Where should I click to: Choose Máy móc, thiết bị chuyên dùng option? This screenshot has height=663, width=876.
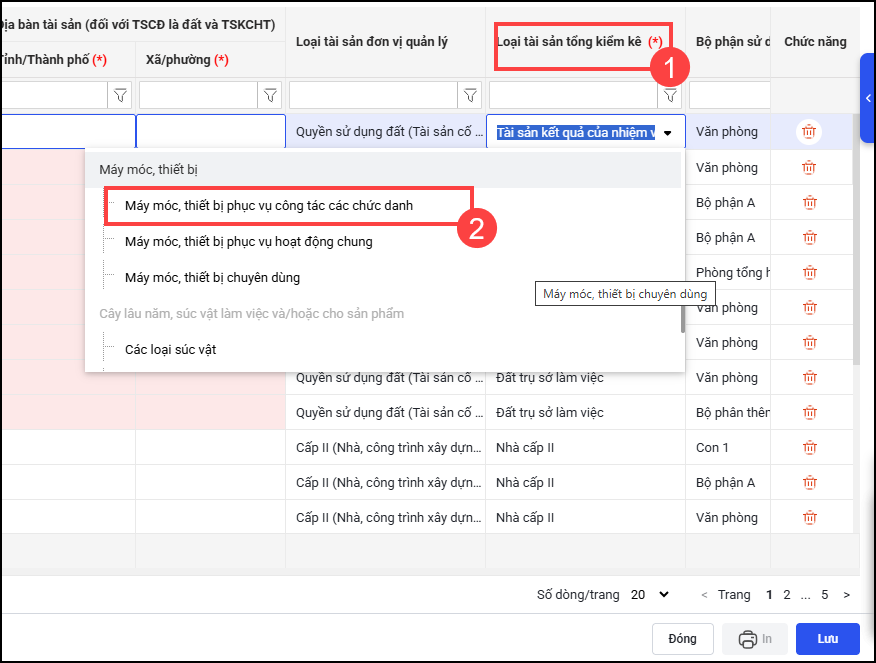pos(212,277)
